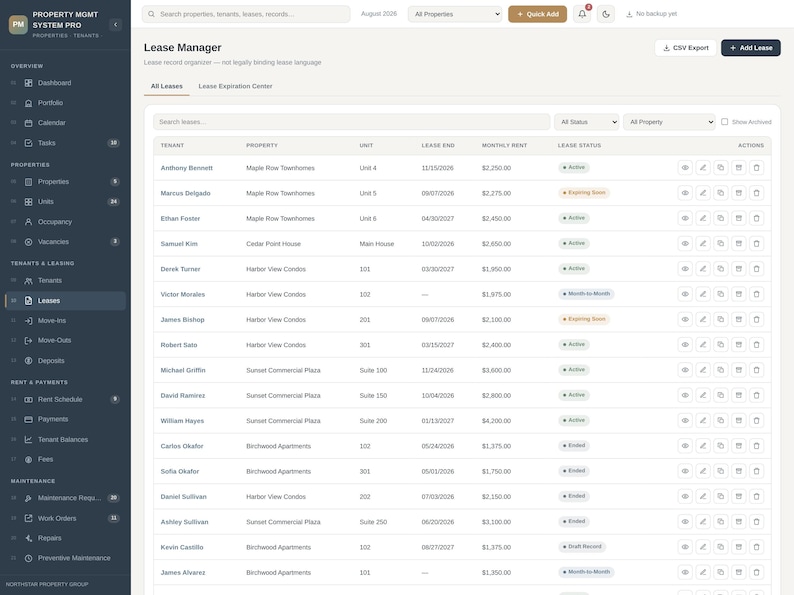The image size is (794, 595).
Task: Open tenant Victor Morales link
Action: 183,294
